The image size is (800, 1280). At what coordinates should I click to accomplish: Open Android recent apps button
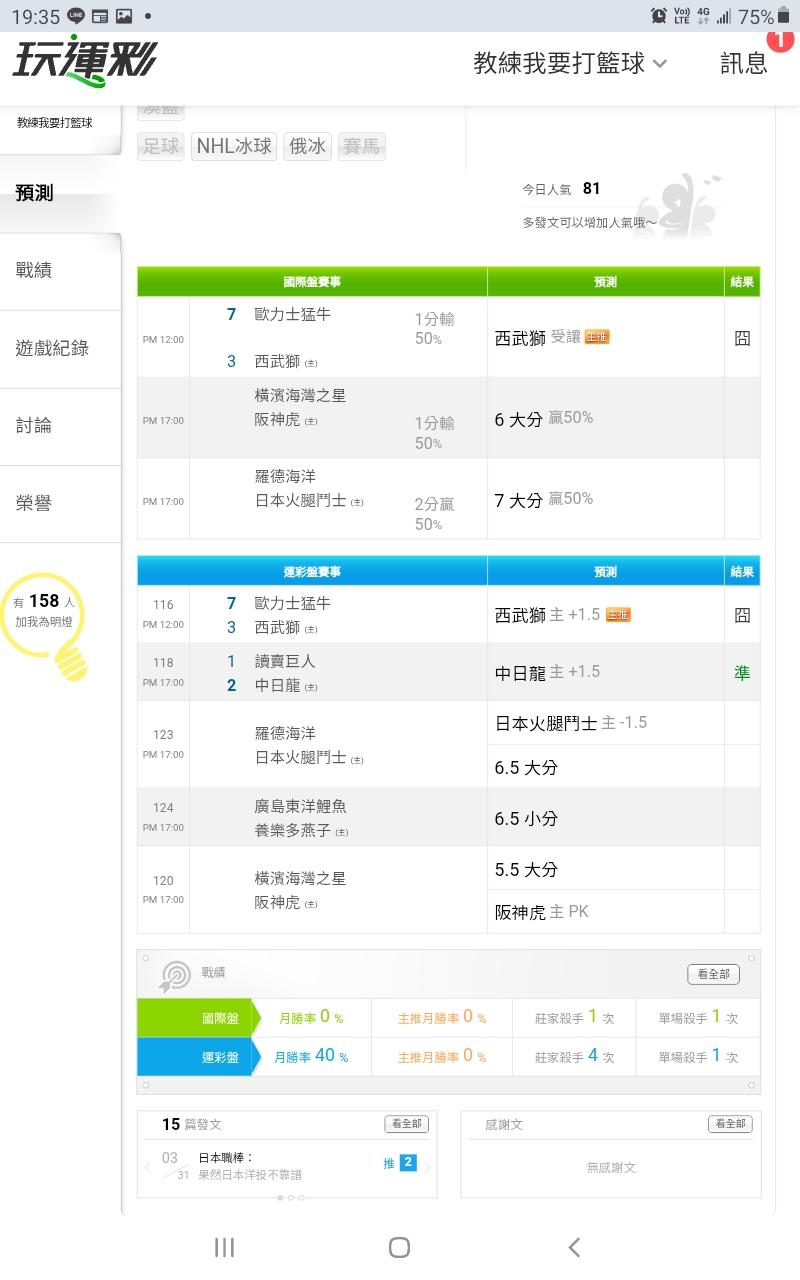tap(224, 1247)
